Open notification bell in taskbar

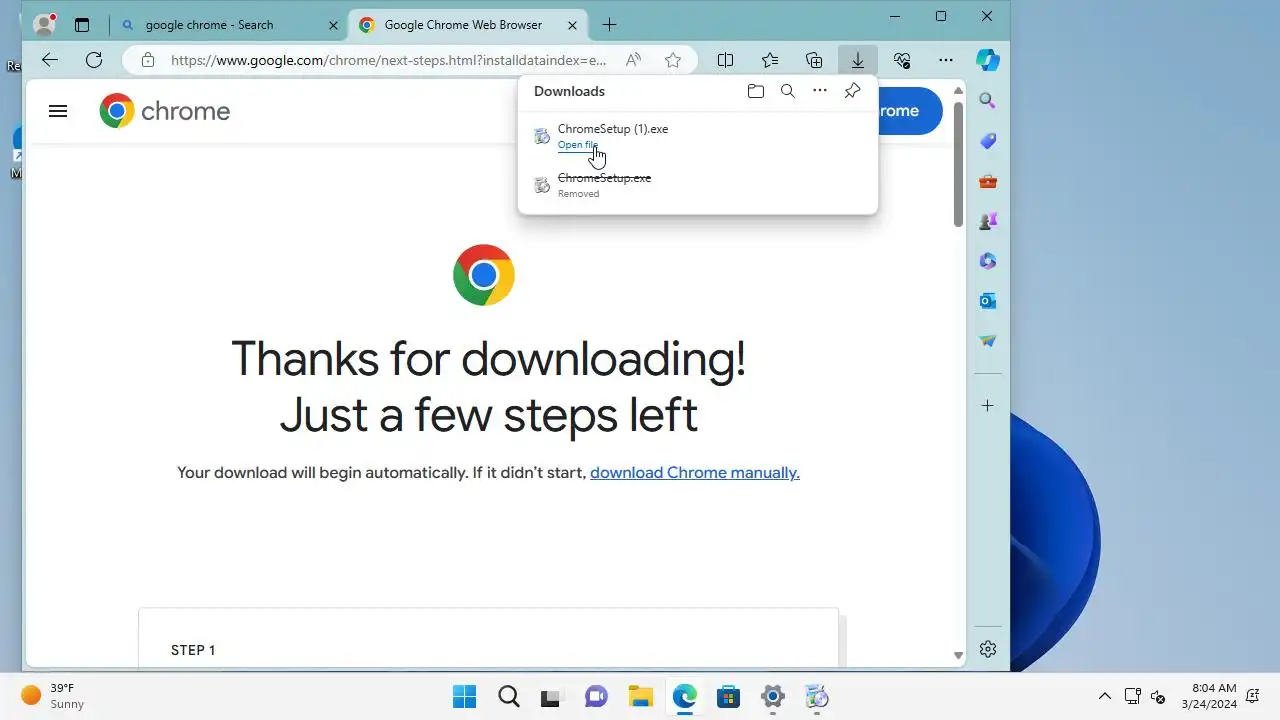click(x=1254, y=696)
